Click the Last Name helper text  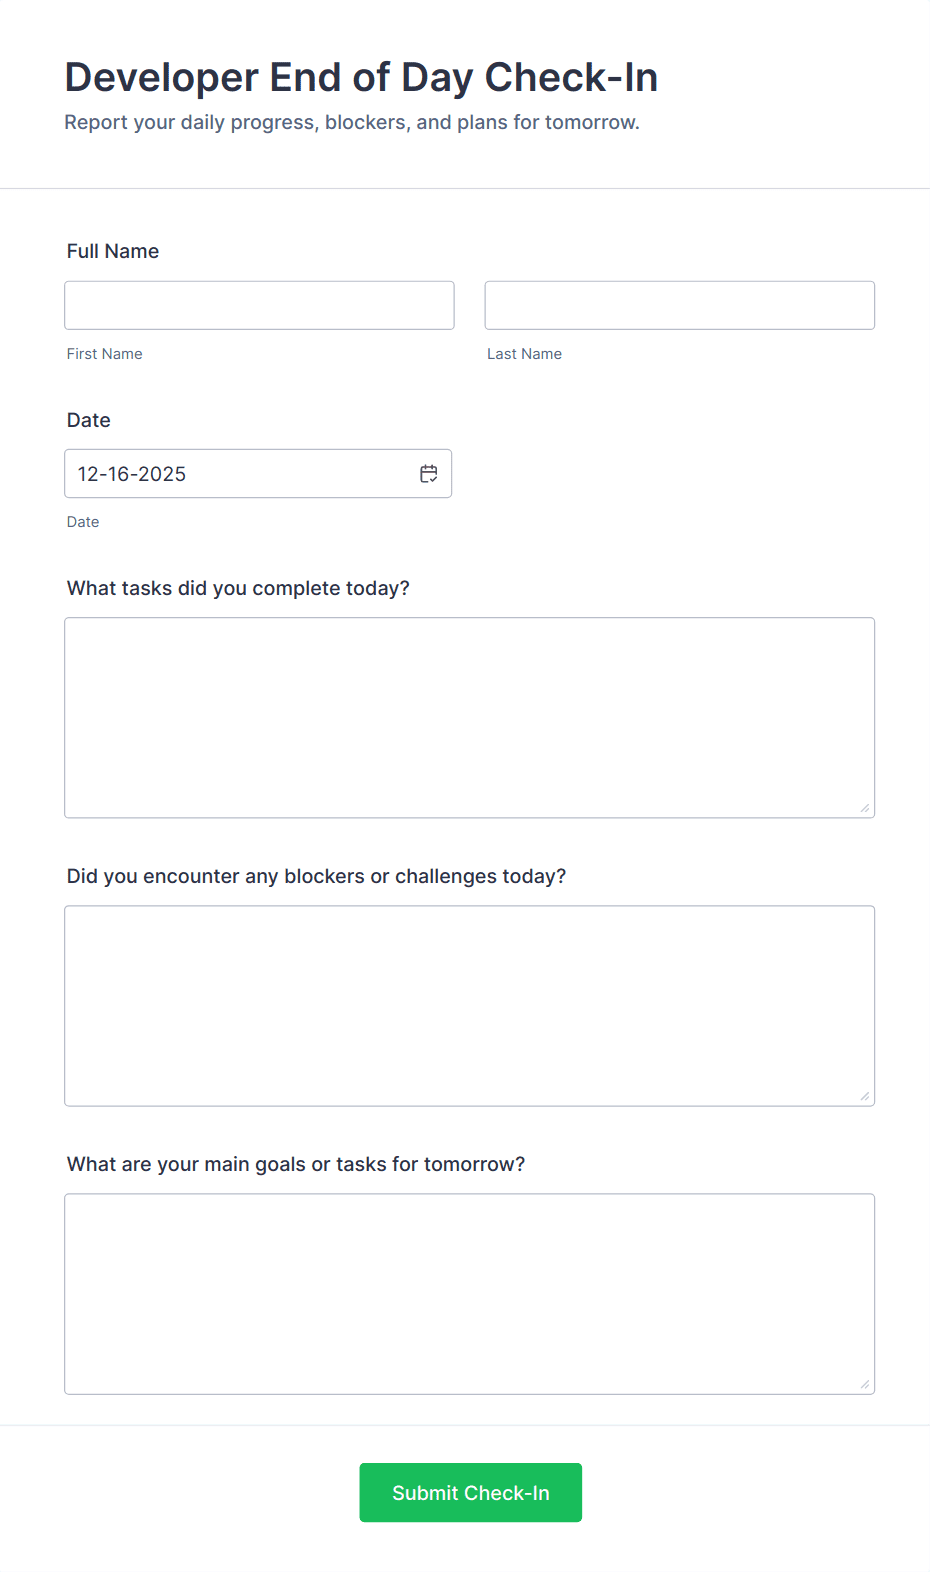[524, 353]
